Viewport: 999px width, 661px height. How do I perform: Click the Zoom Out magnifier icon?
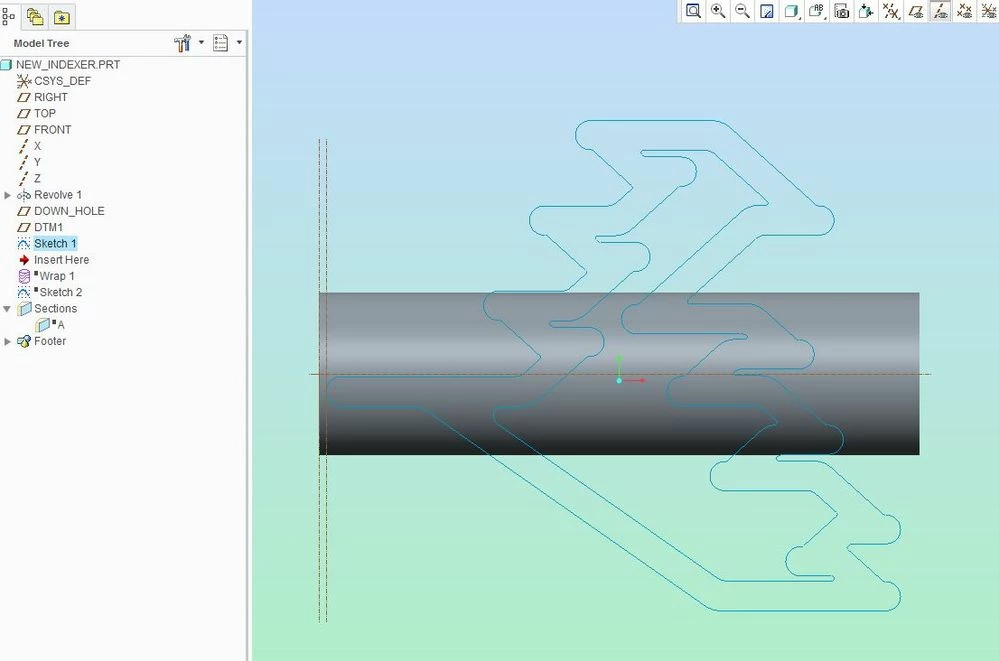tap(742, 11)
